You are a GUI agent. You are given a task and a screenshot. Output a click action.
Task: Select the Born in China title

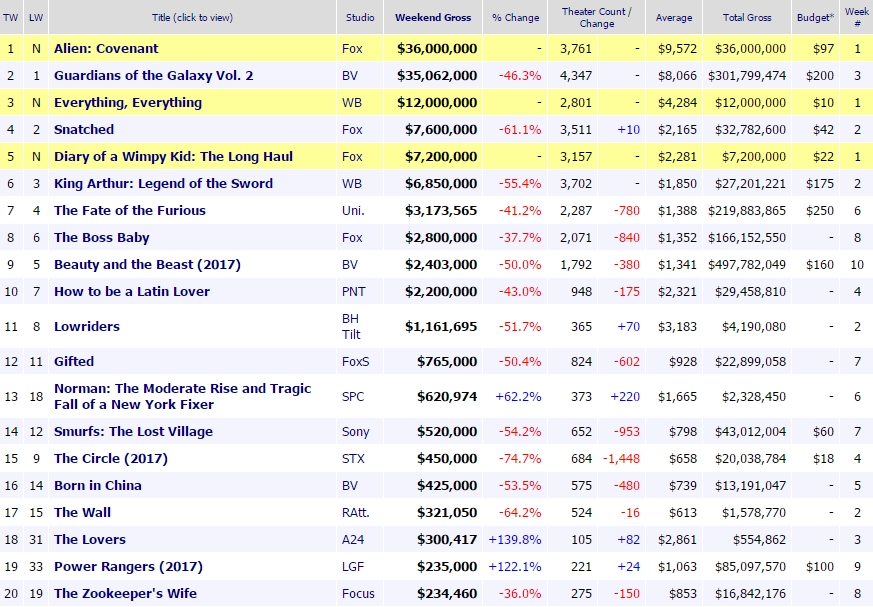click(97, 486)
